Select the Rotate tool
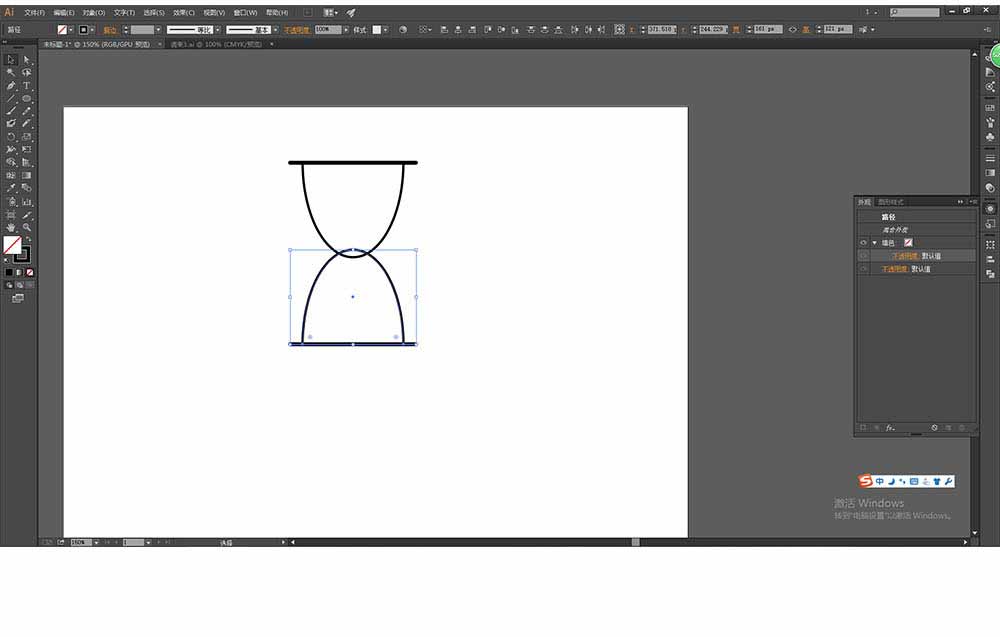 click(11, 136)
